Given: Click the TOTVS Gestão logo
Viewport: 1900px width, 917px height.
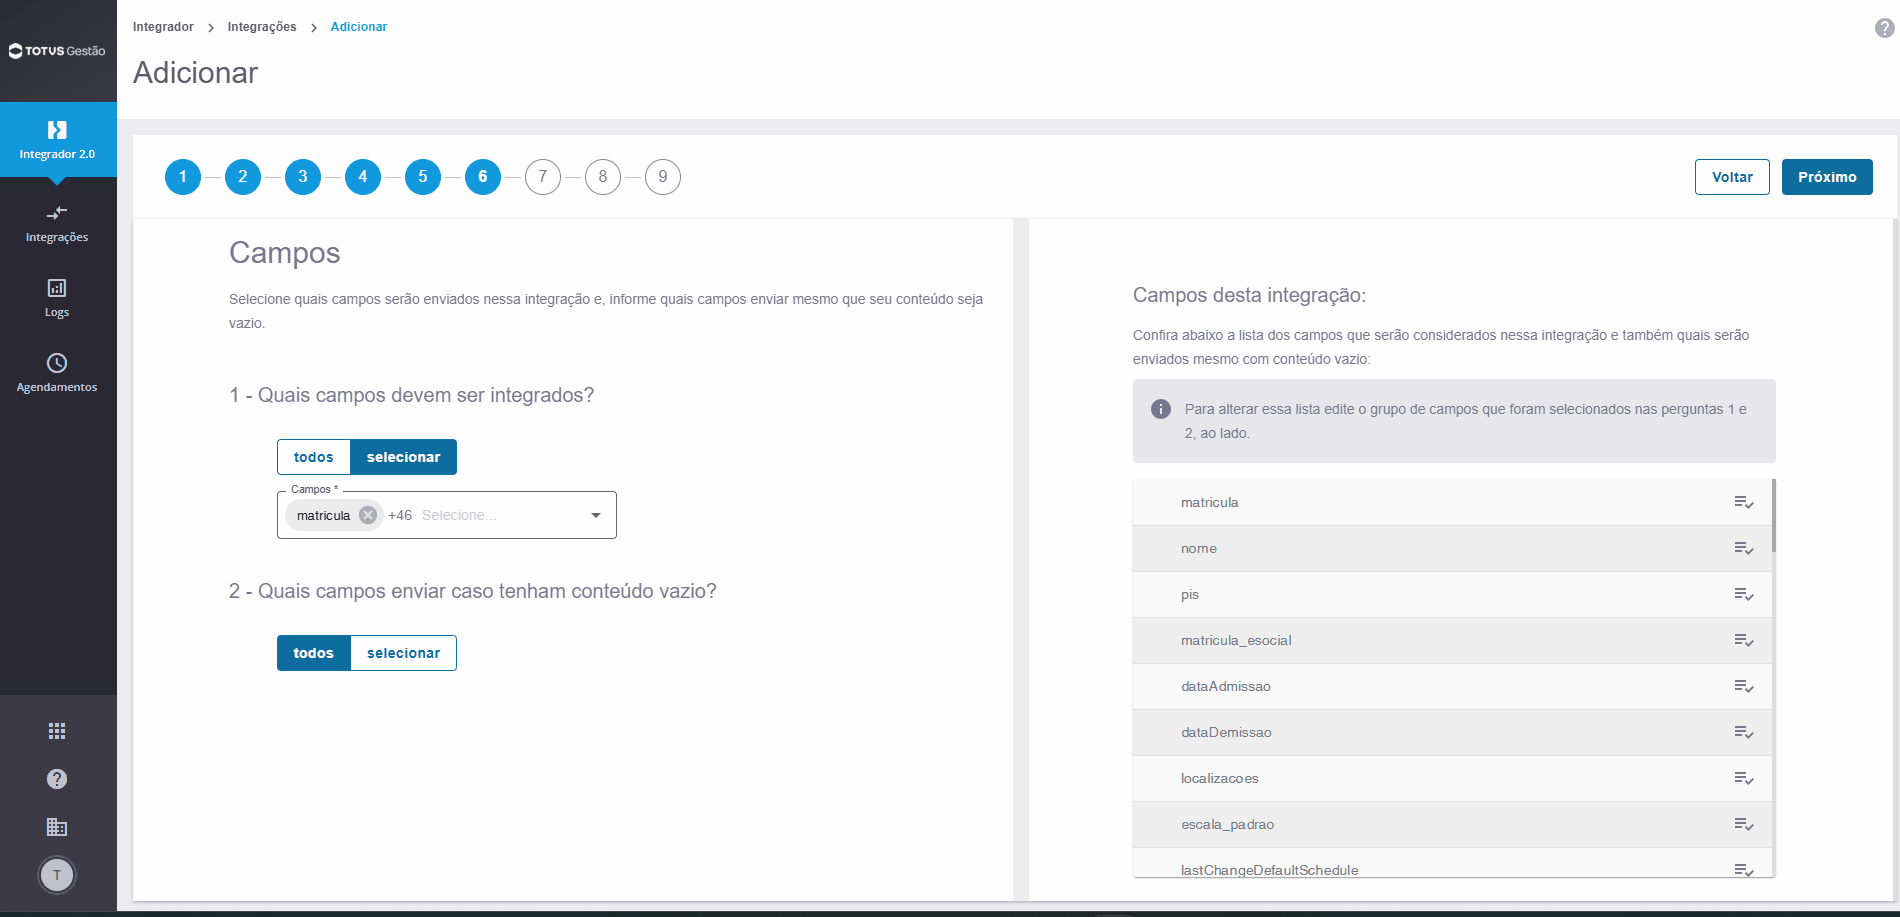Looking at the screenshot, I should (57, 51).
